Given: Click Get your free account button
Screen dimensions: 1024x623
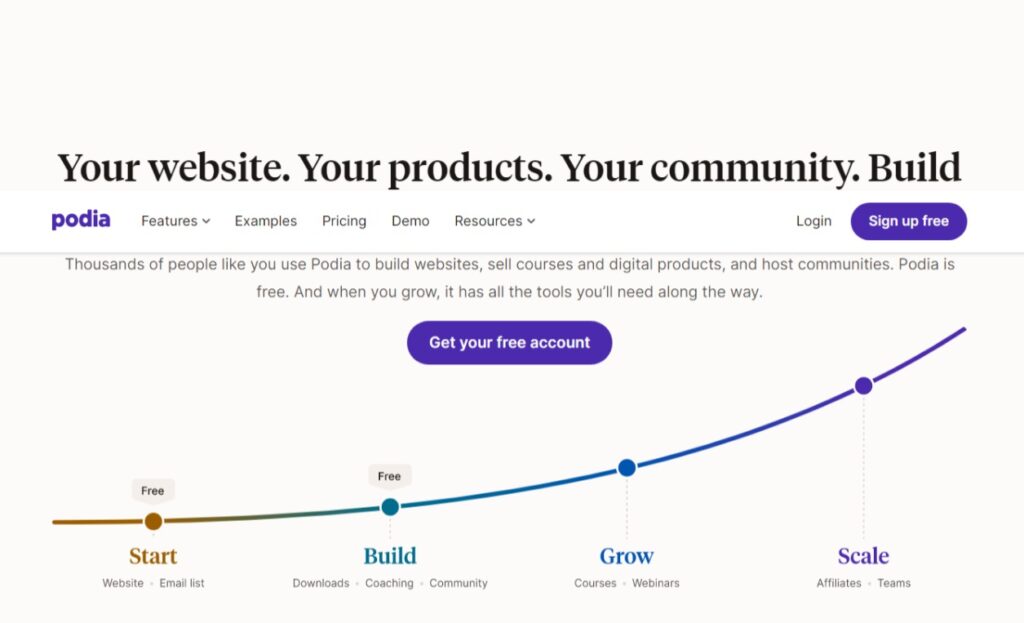Looking at the screenshot, I should tap(509, 342).
